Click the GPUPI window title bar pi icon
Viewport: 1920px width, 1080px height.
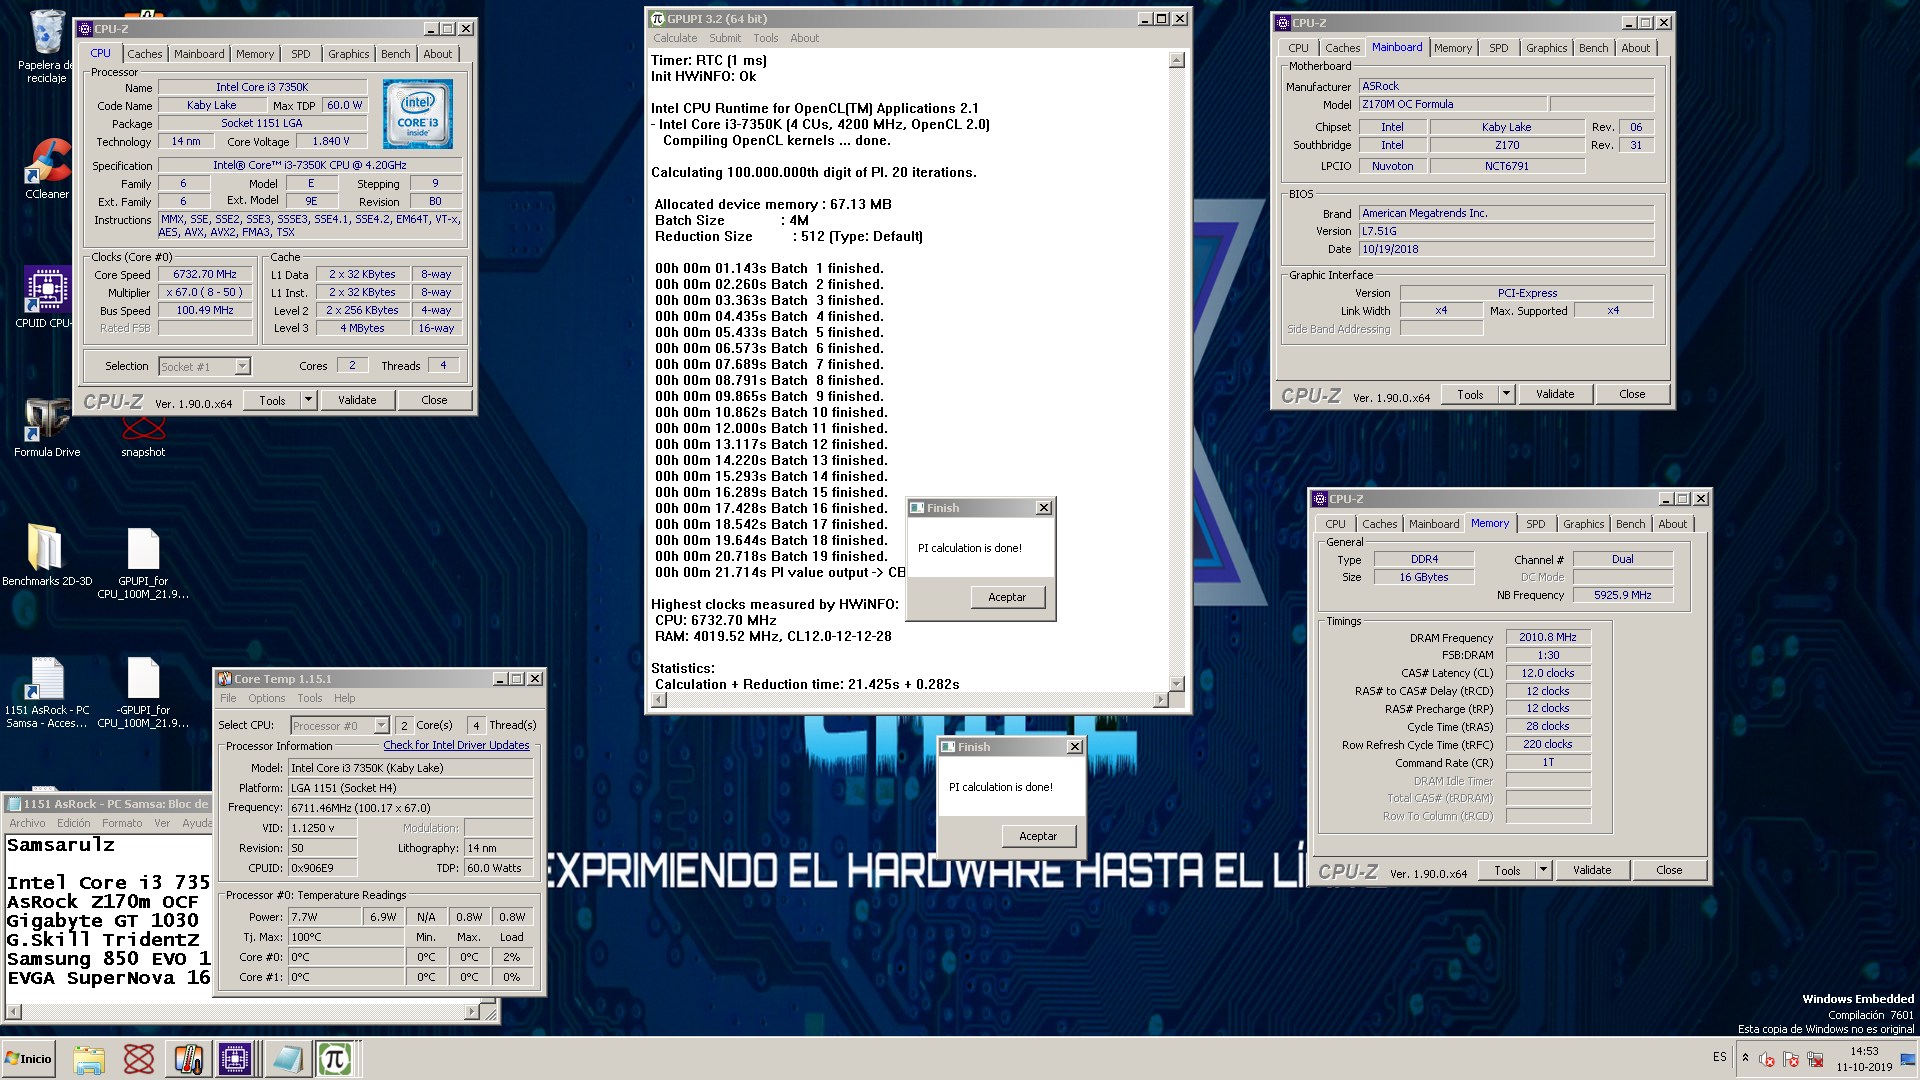coord(658,18)
